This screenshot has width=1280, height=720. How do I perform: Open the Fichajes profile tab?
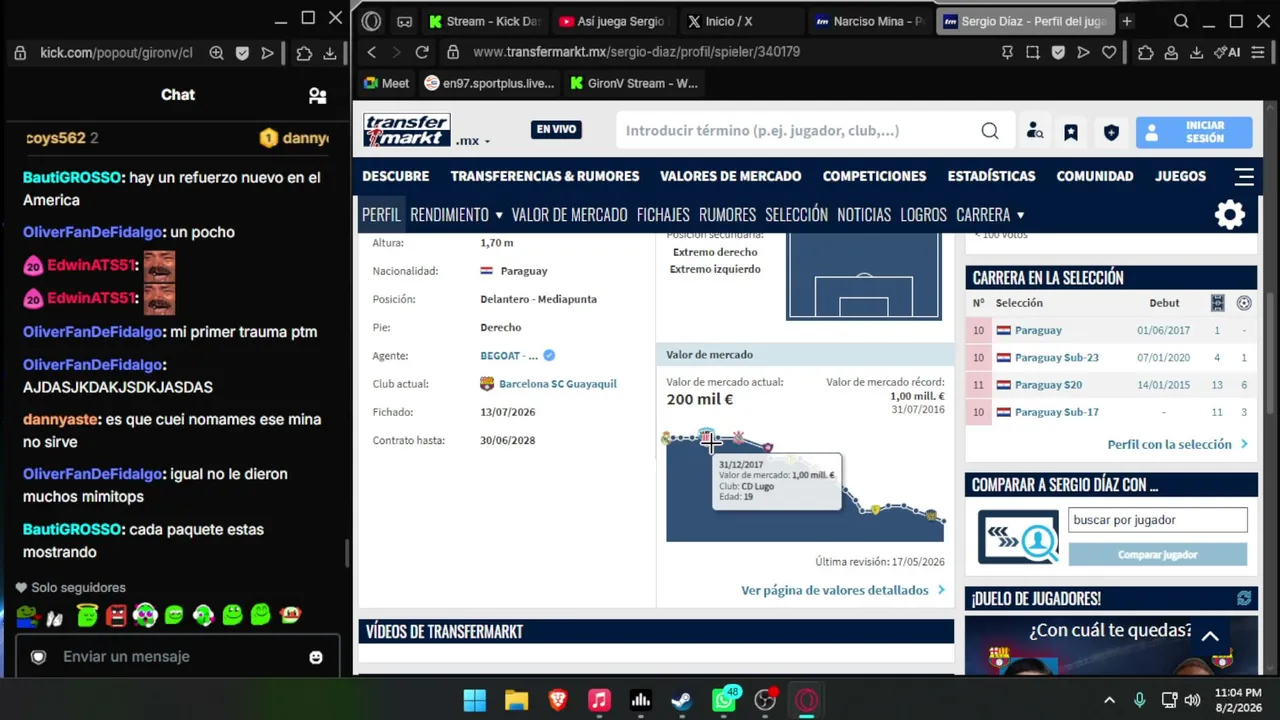click(663, 214)
